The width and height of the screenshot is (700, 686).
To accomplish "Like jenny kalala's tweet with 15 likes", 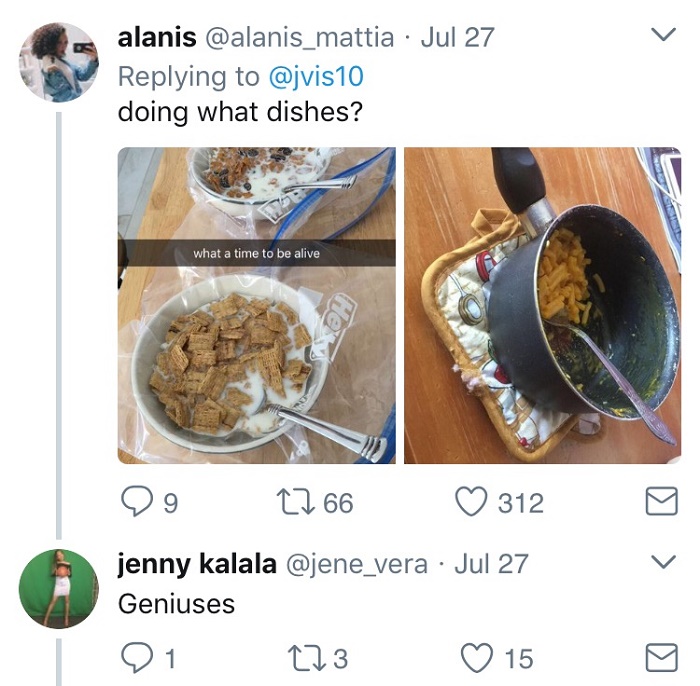I will tap(475, 657).
